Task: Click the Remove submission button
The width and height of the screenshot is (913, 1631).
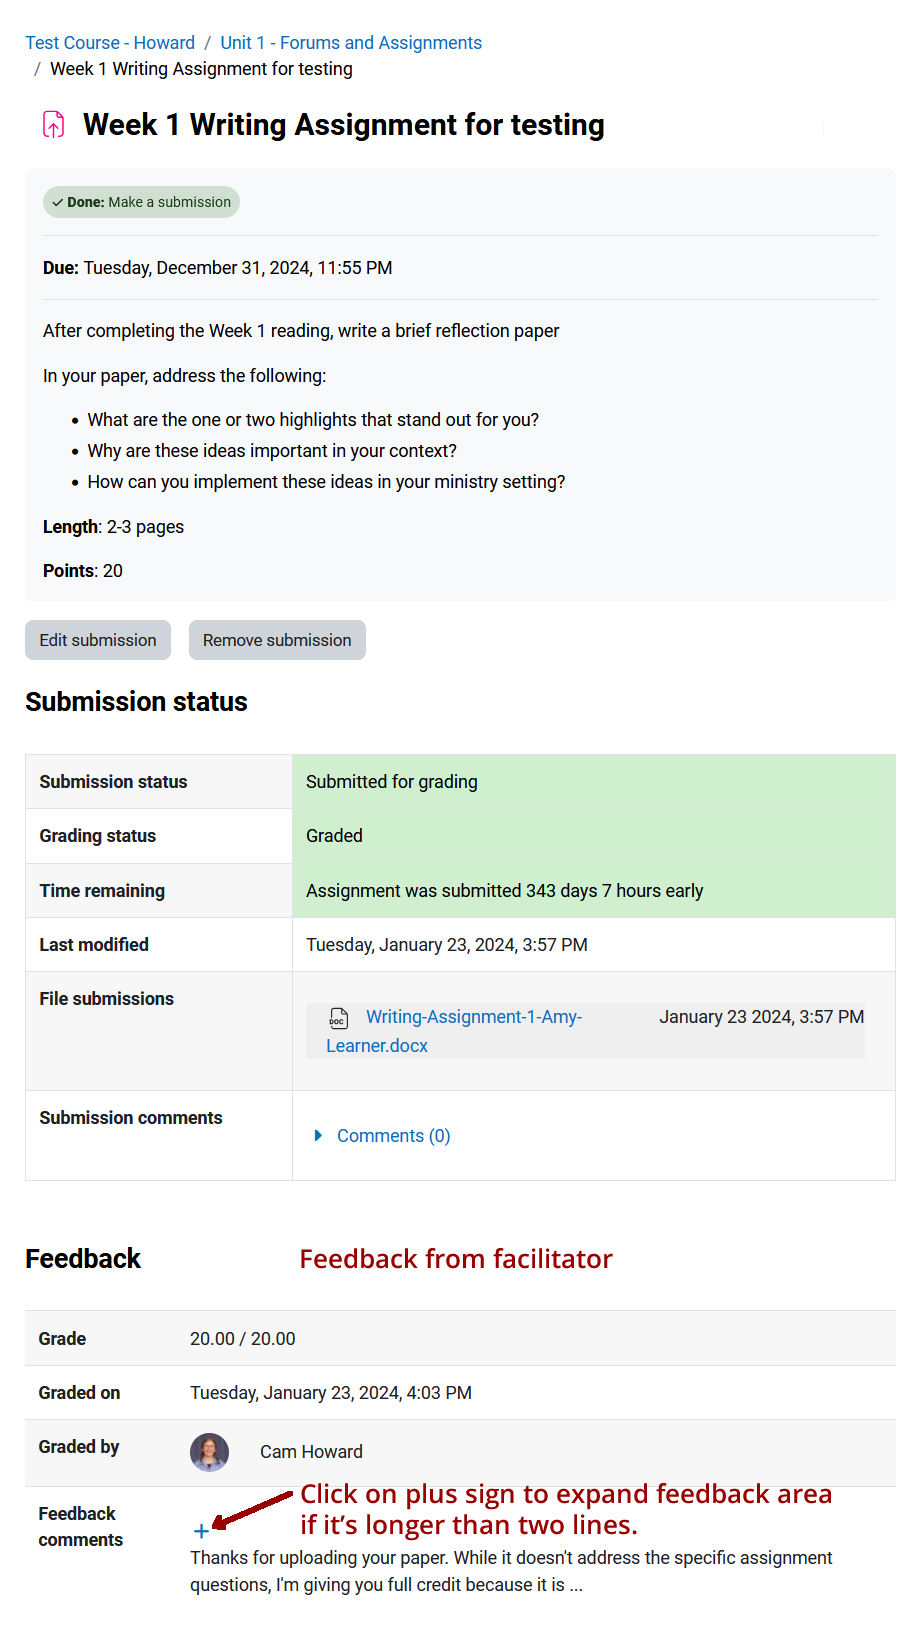Action: 277,639
